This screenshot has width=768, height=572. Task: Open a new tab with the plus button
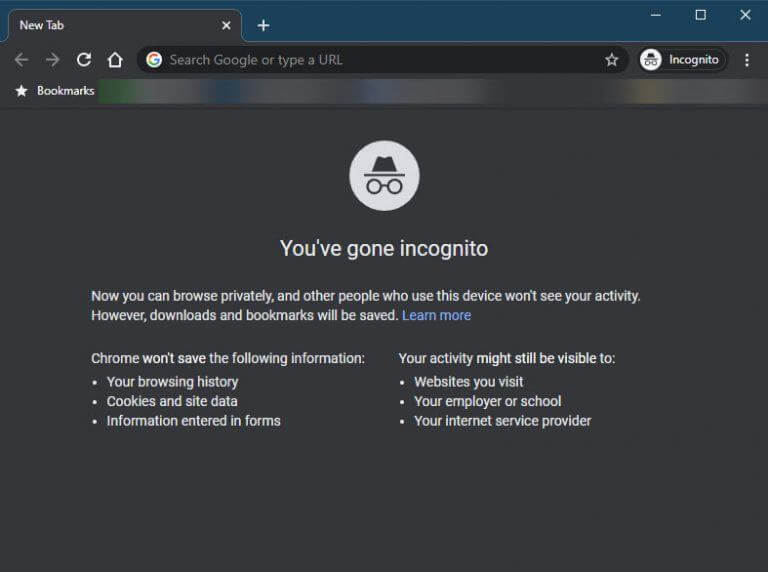click(264, 25)
